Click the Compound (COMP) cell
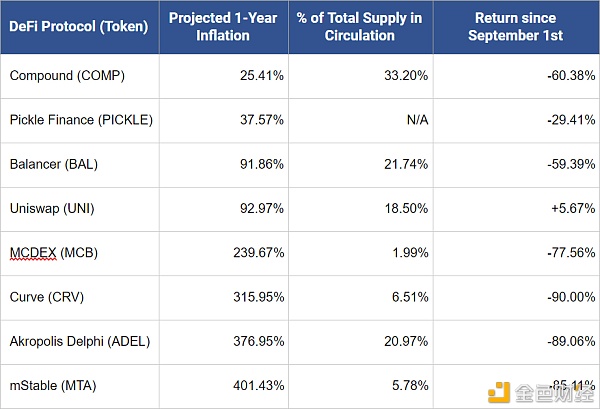The width and height of the screenshot is (600, 409). pyautogui.click(x=80, y=76)
